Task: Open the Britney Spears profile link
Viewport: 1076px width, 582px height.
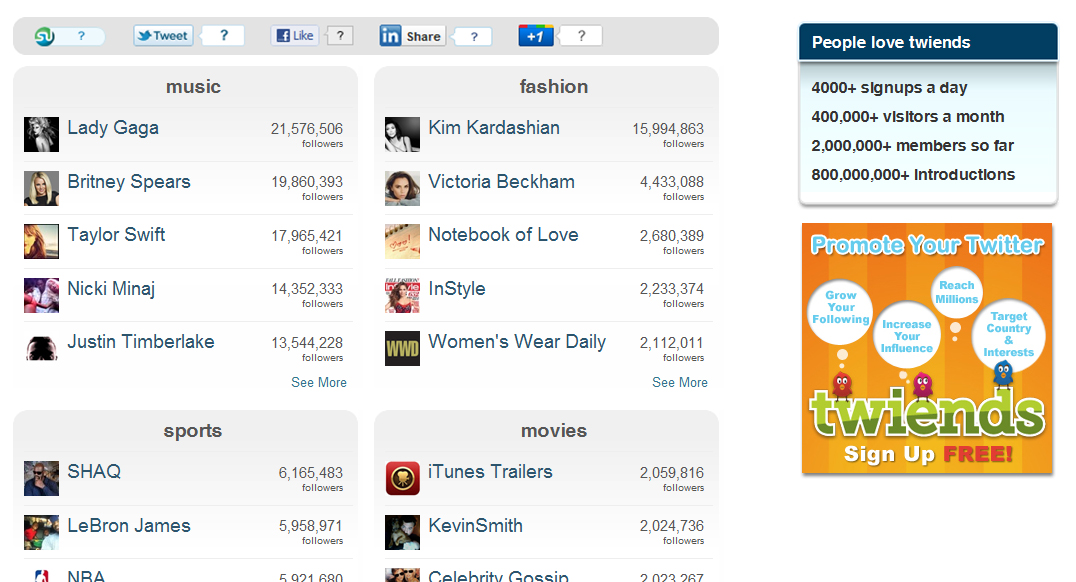Action: pyautogui.click(x=129, y=182)
